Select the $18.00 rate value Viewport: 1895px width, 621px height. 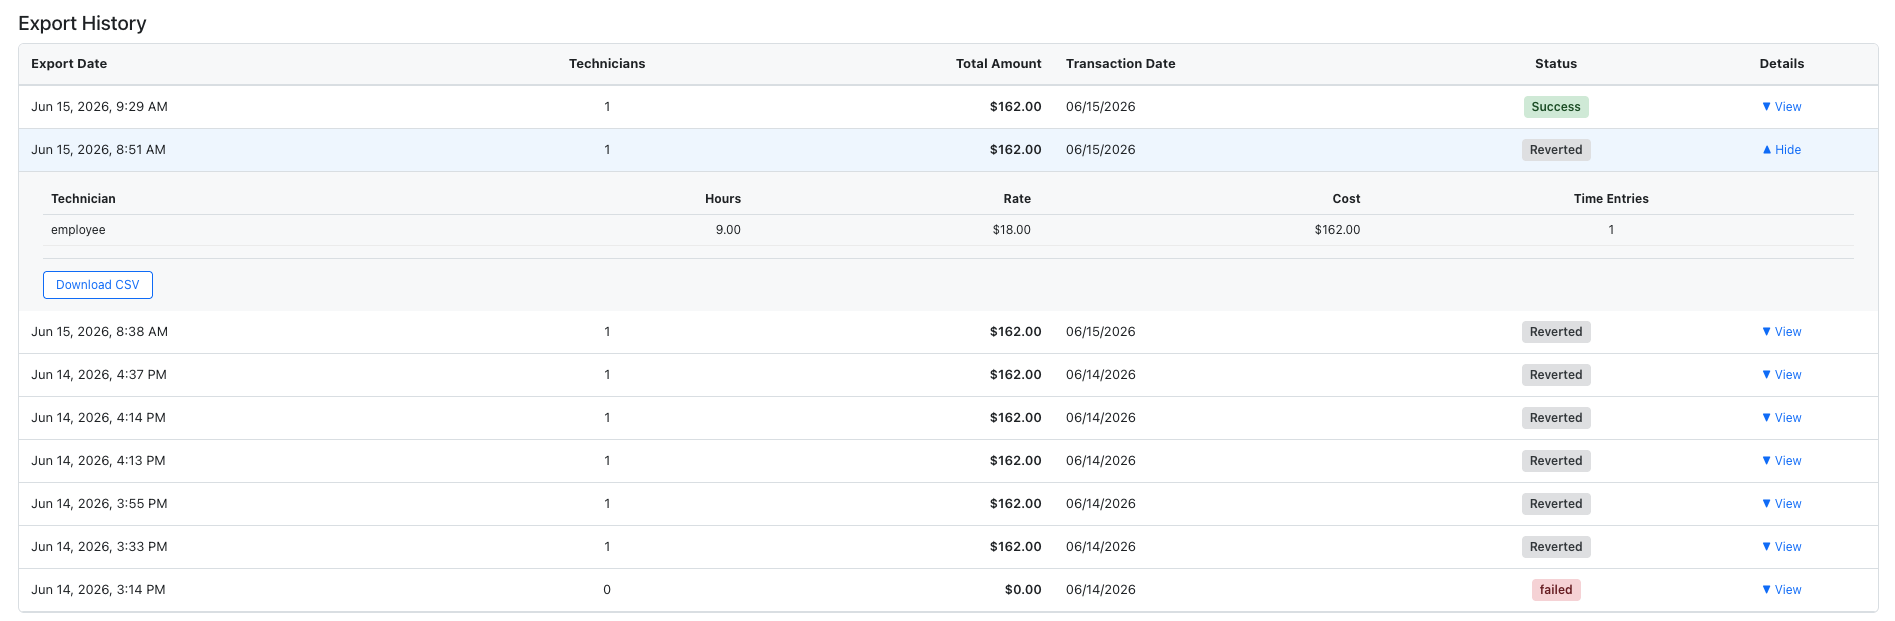point(1012,230)
